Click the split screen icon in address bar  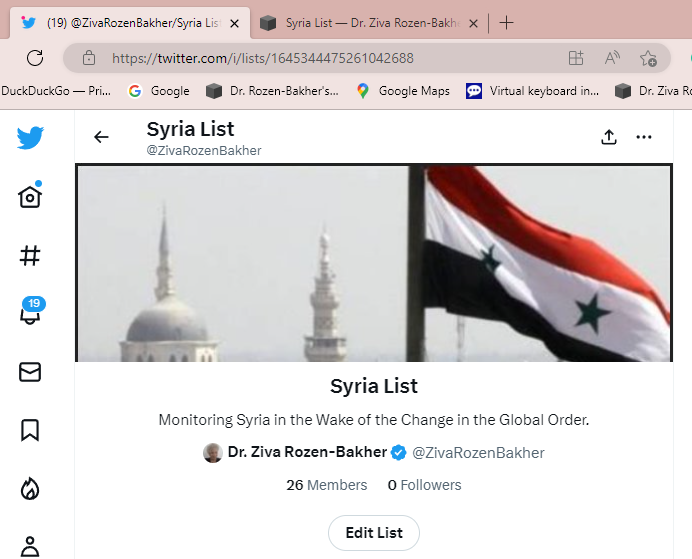575,58
